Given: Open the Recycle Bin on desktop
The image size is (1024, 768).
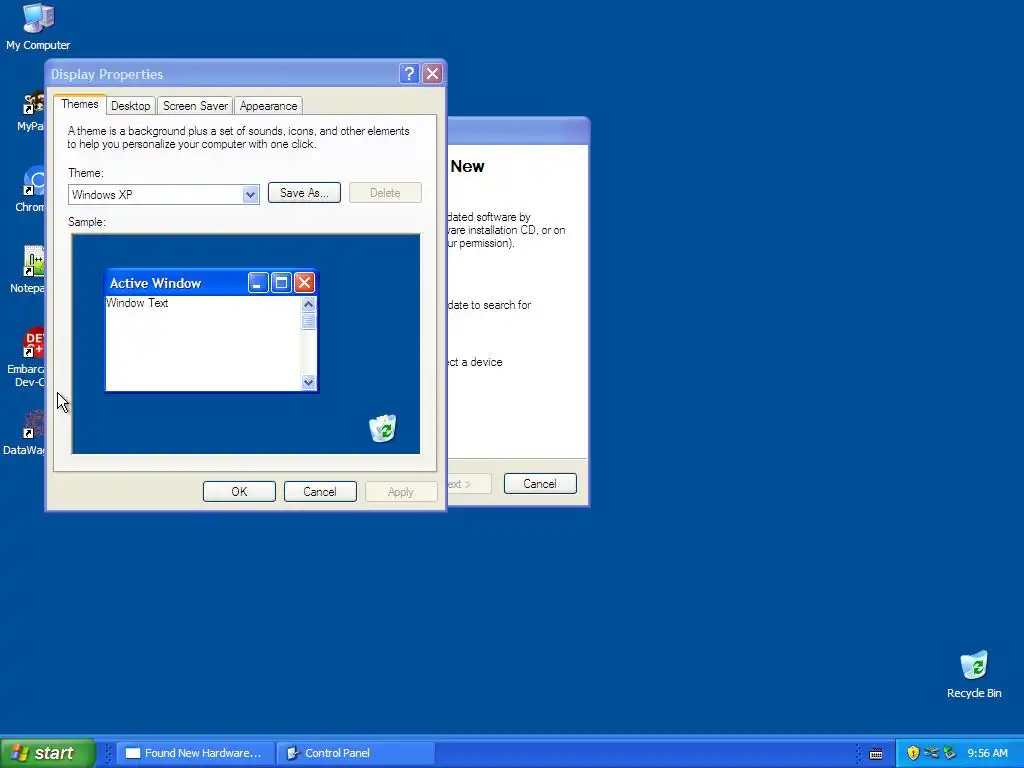Looking at the screenshot, I should [x=974, y=675].
